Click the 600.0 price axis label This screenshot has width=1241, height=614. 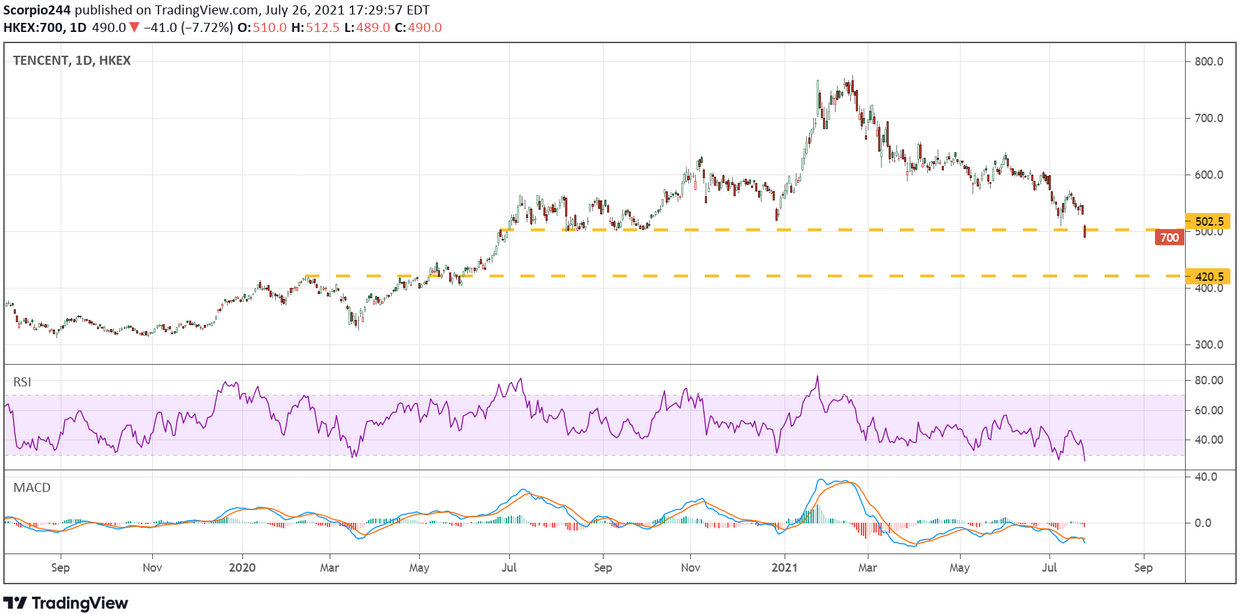1210,175
